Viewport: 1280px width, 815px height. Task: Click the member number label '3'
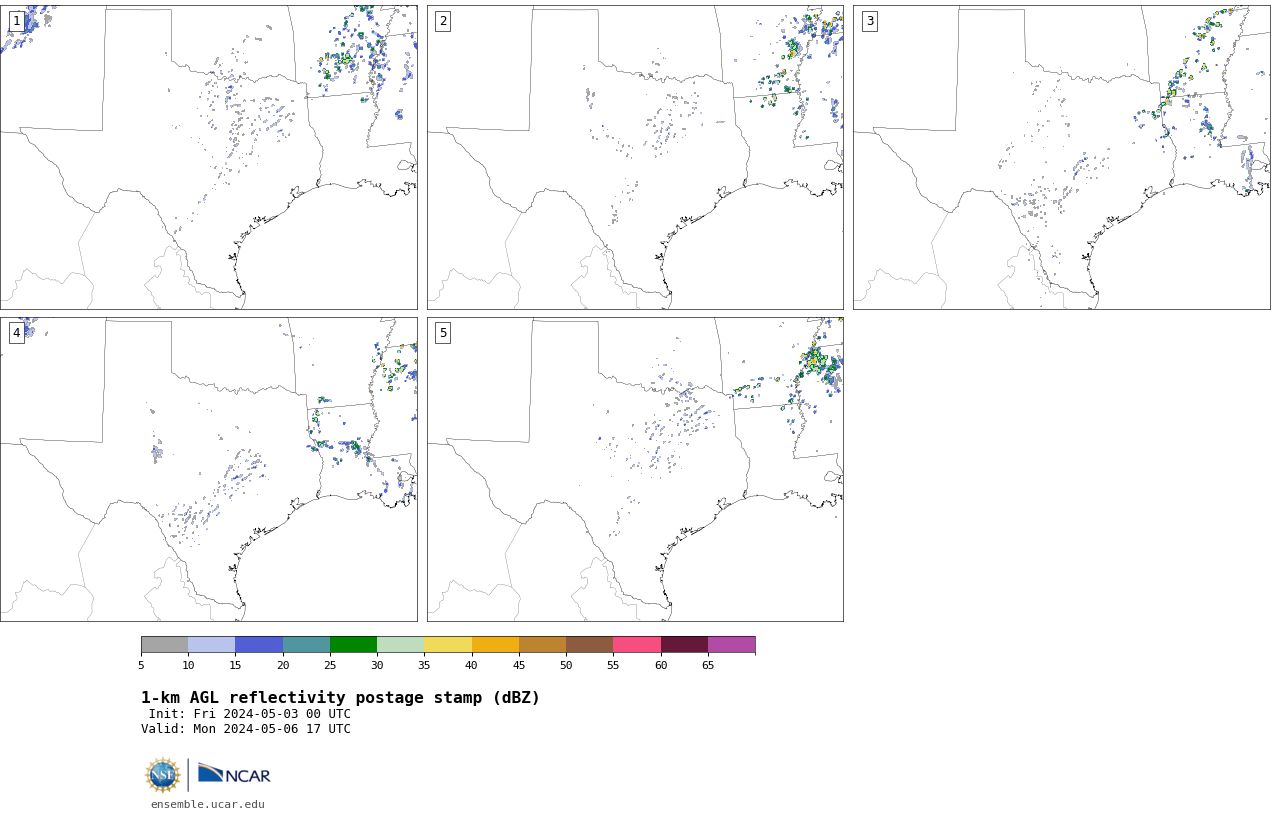click(870, 21)
